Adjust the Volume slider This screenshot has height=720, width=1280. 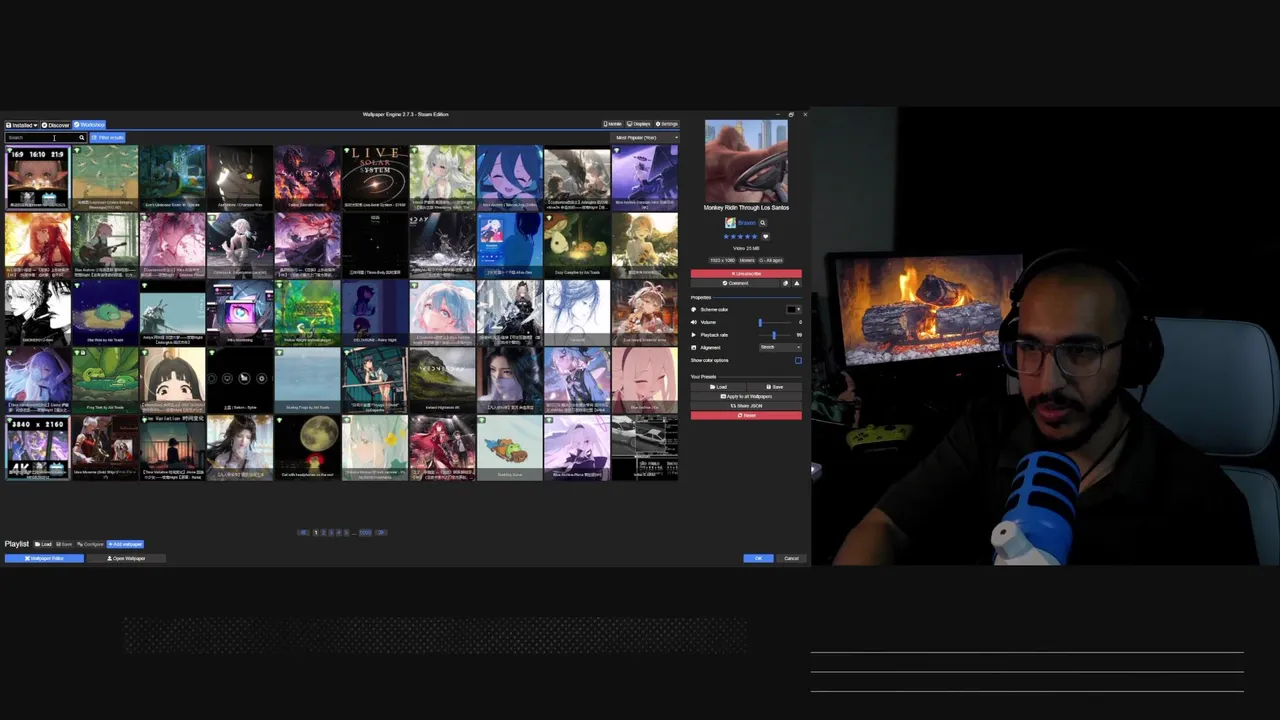coord(775,322)
